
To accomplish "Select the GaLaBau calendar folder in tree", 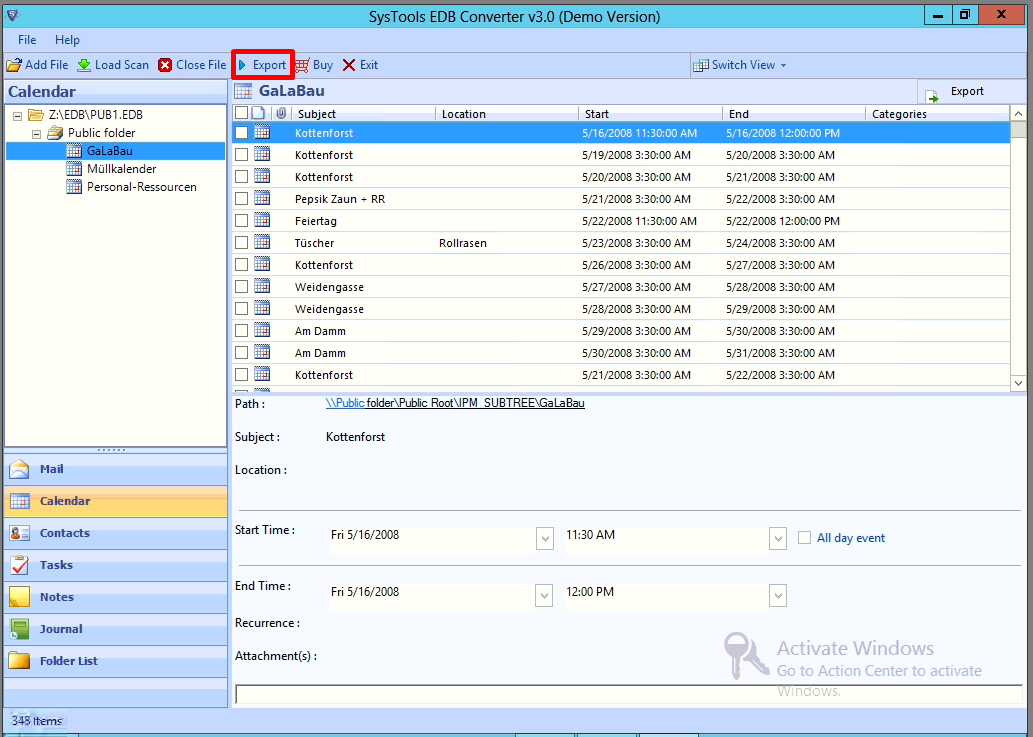I will pyautogui.click(x=109, y=151).
